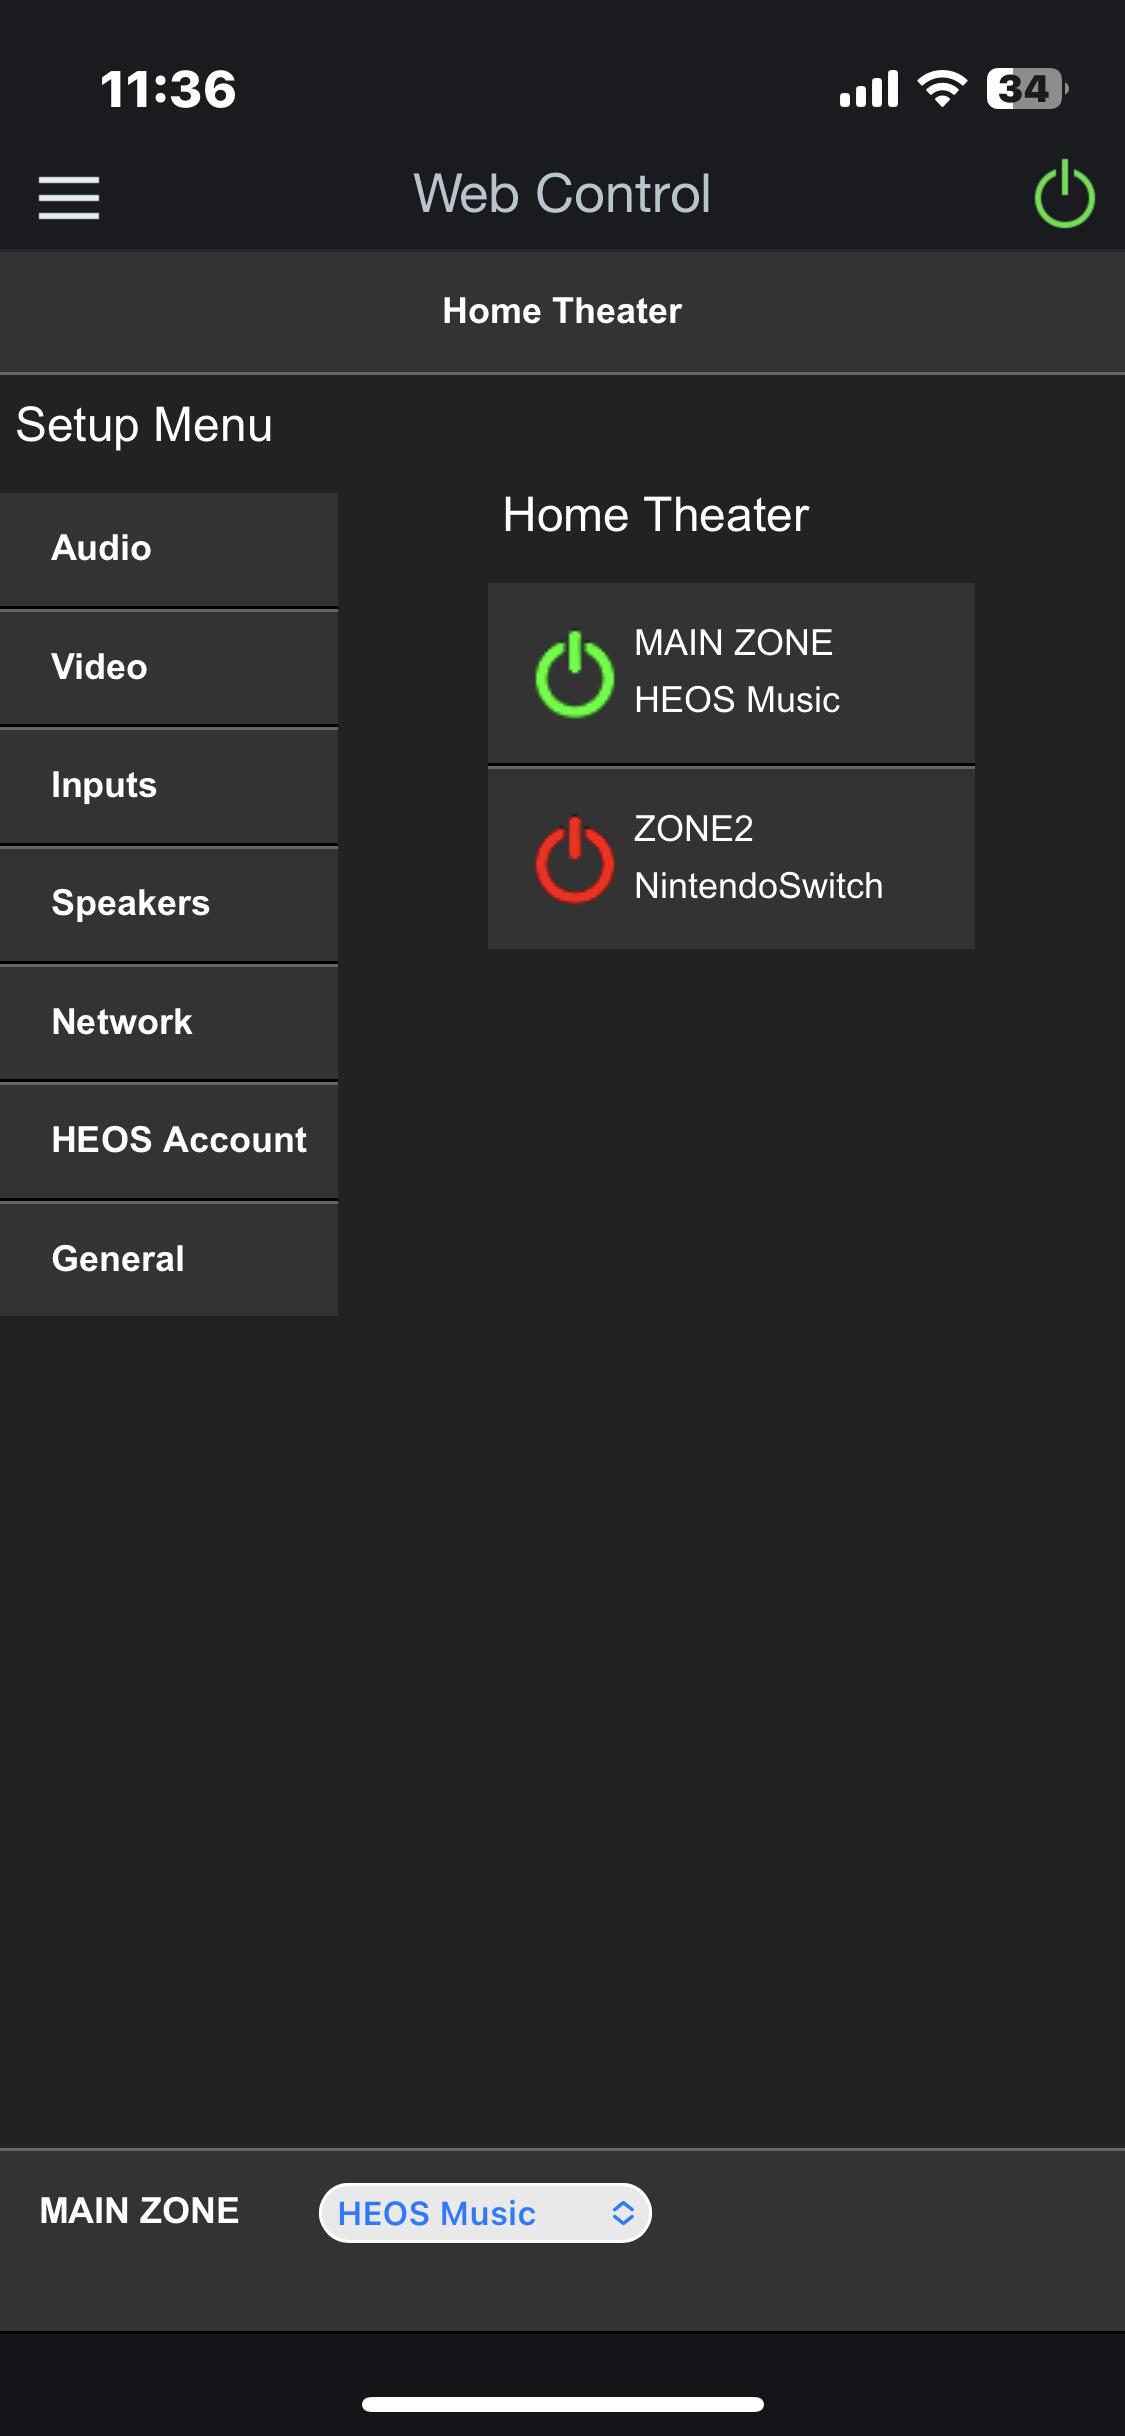Screen dimensions: 1125x2436
Task: Toggle ZONE2 red power icon
Action: click(x=574, y=860)
